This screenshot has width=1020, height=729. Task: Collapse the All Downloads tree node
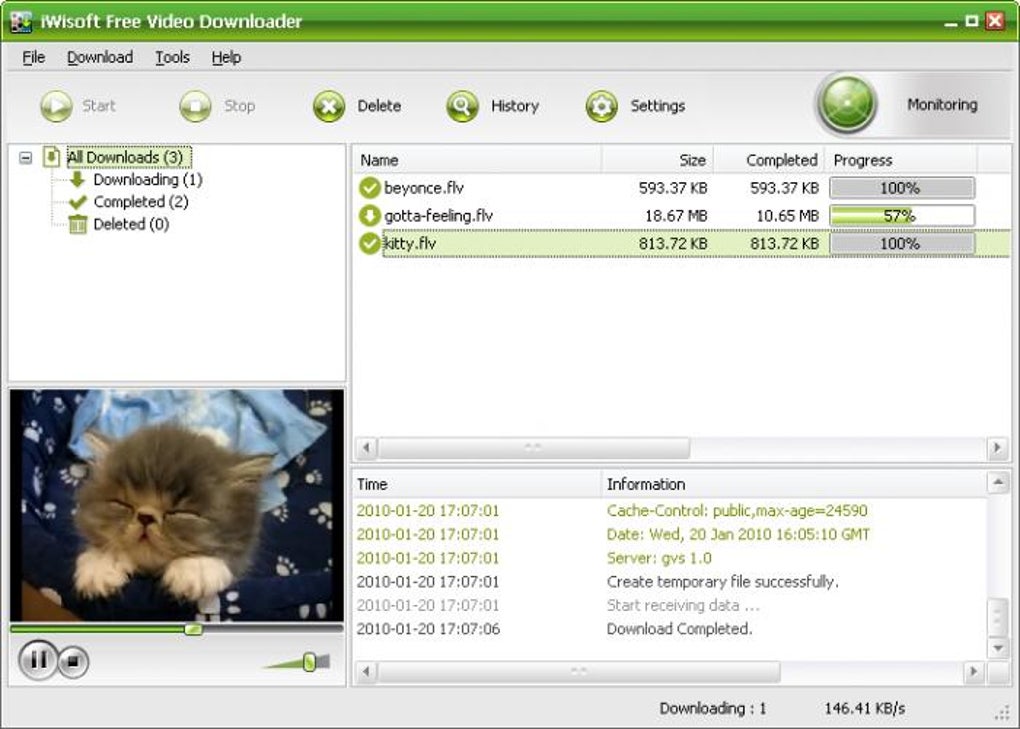25,157
